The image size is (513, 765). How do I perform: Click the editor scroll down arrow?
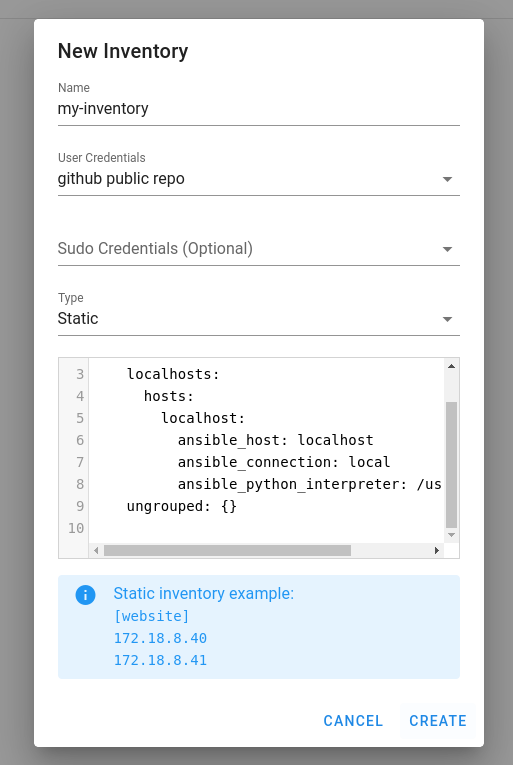click(x=451, y=535)
